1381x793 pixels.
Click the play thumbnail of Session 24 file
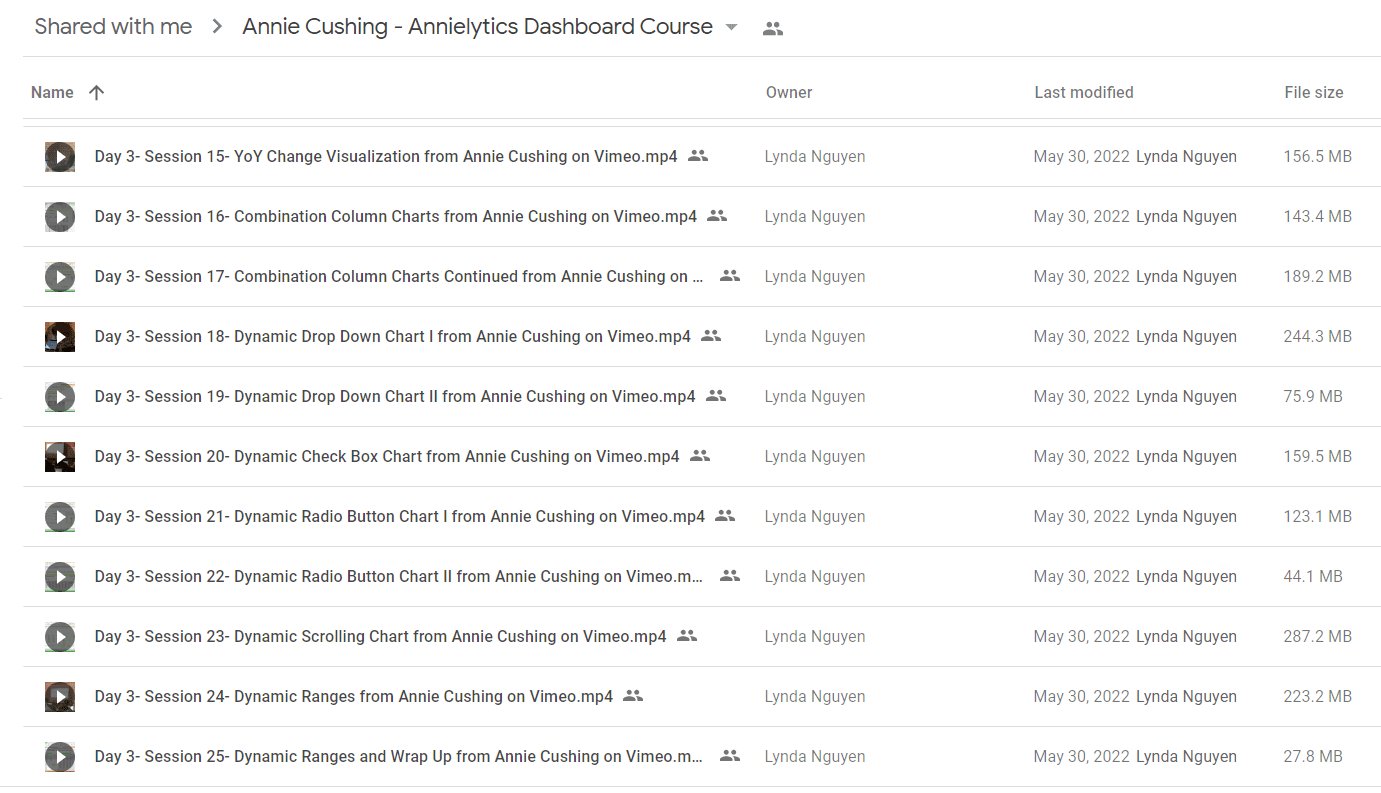(60, 697)
